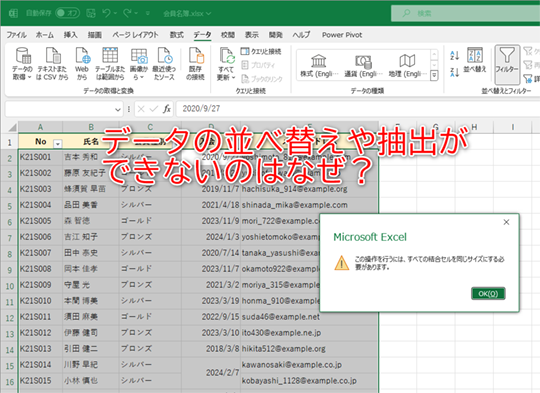
Task: Open the 並べ替え (Sort) dialog
Action: point(475,60)
